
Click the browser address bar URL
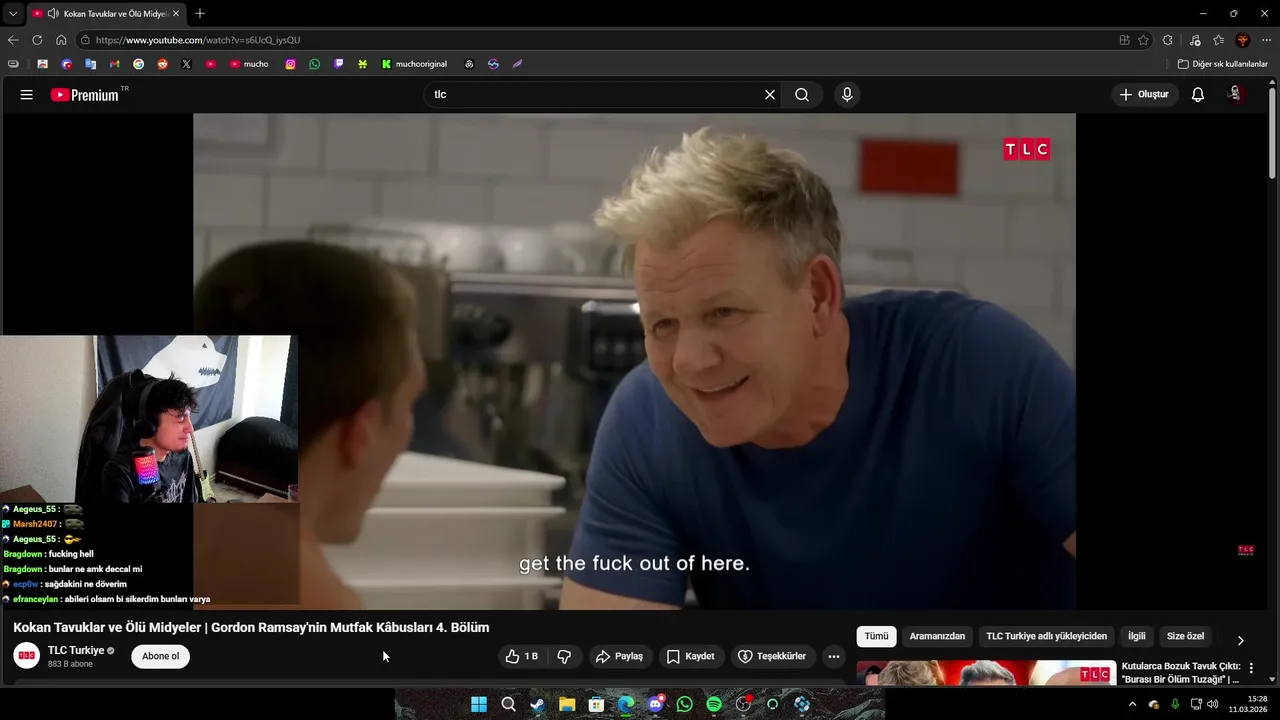(198, 40)
